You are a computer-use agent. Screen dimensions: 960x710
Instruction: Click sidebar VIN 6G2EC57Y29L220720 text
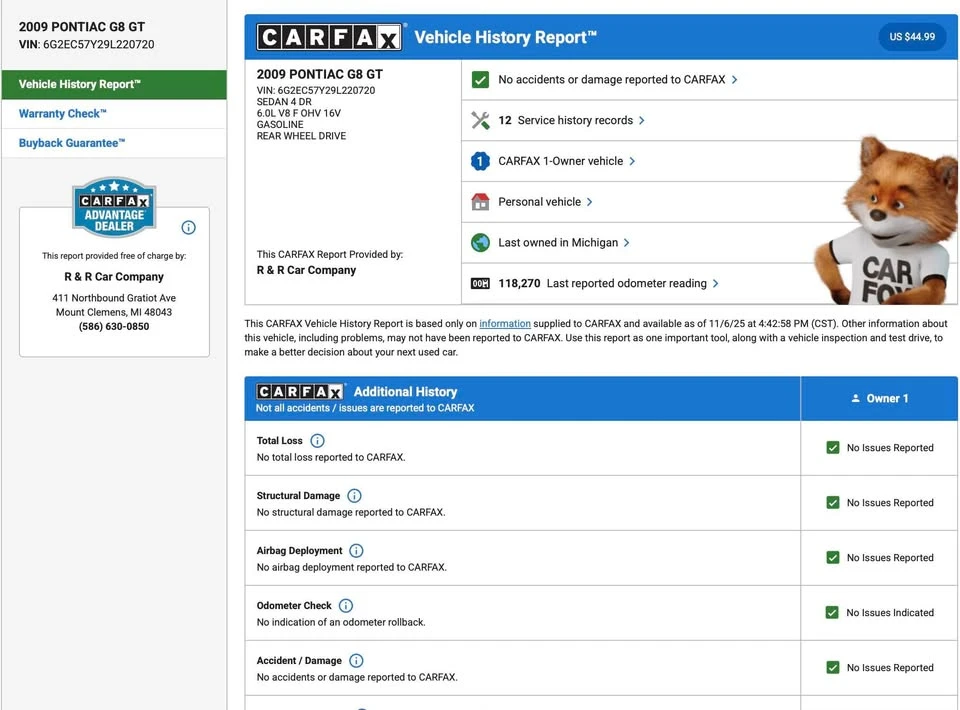click(x=86, y=45)
